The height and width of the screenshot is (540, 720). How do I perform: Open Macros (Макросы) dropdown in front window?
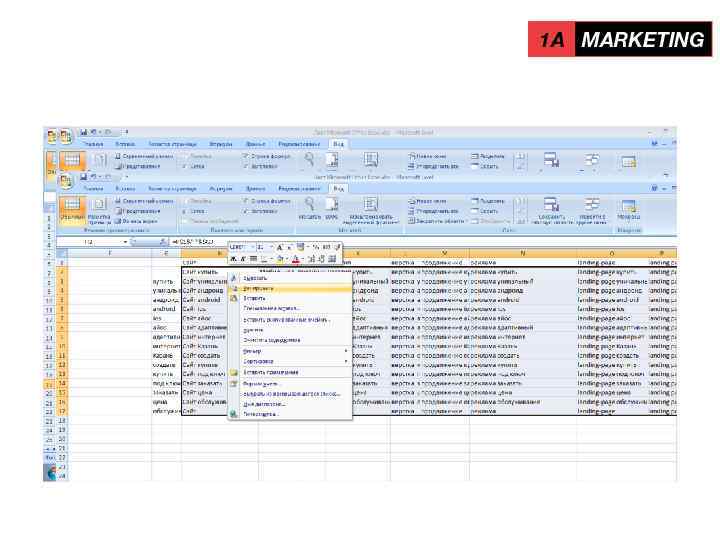(629, 210)
